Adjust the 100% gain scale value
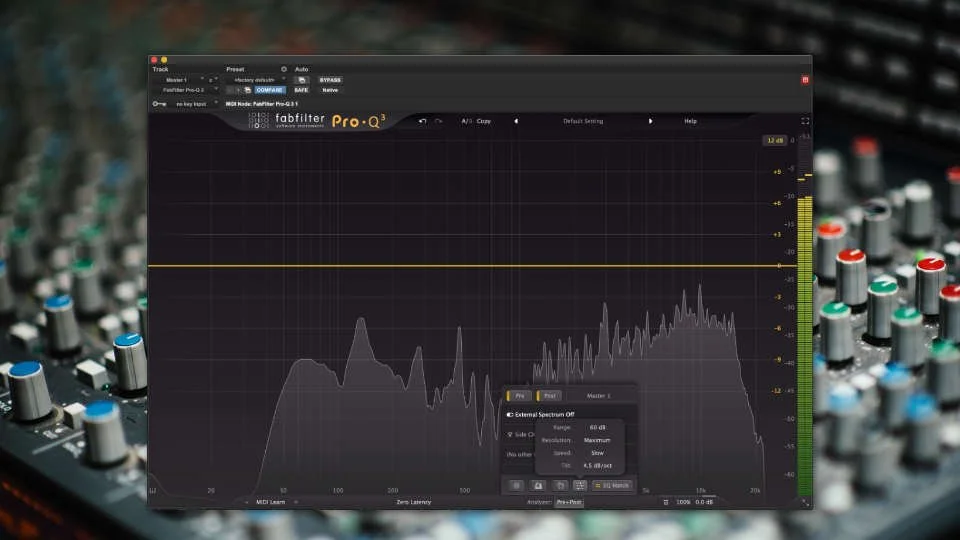Screen dimensions: 960x540 [683, 502]
